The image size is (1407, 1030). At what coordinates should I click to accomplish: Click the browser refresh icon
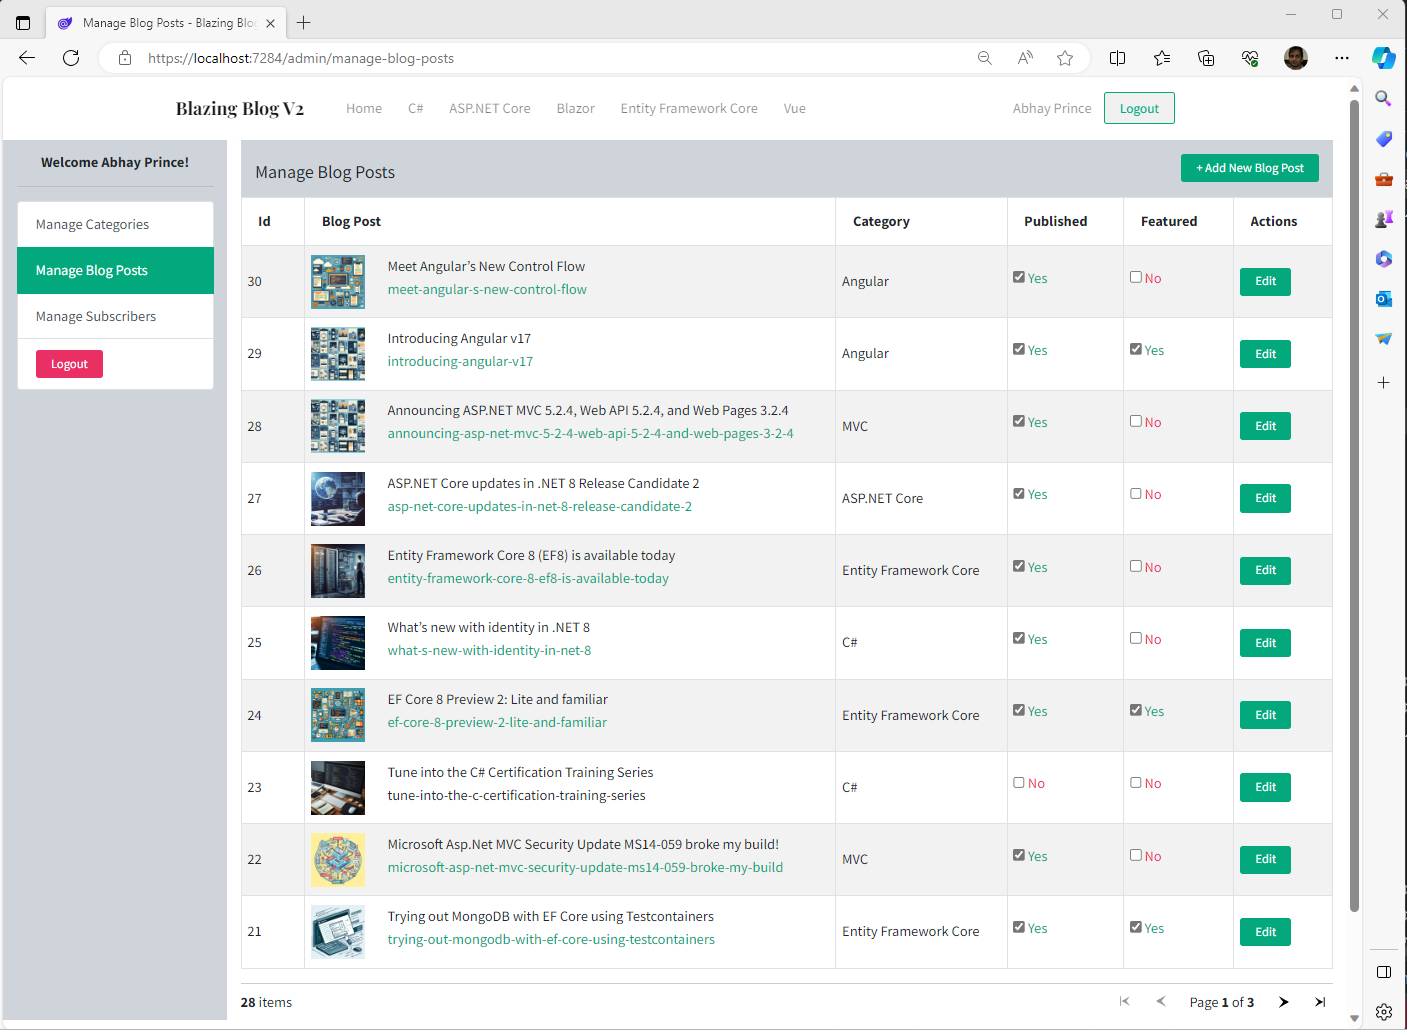click(x=71, y=58)
